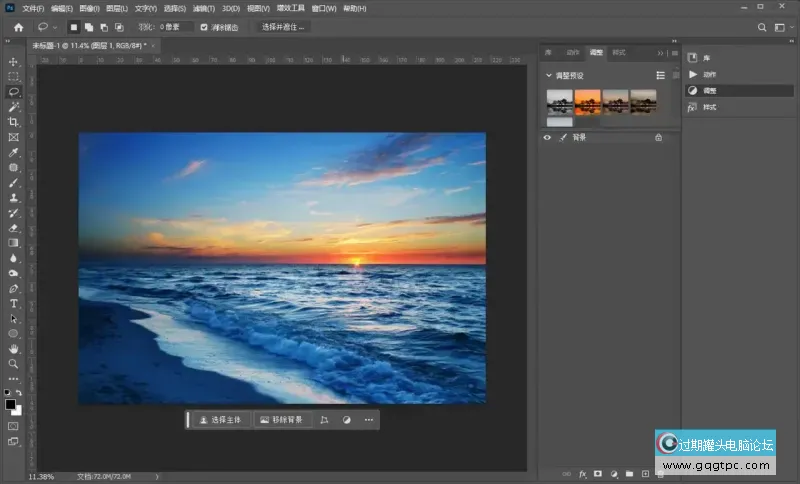This screenshot has height=484, width=800.
Task: Click the transform selection icon in contextual bar
Action: 324,420
